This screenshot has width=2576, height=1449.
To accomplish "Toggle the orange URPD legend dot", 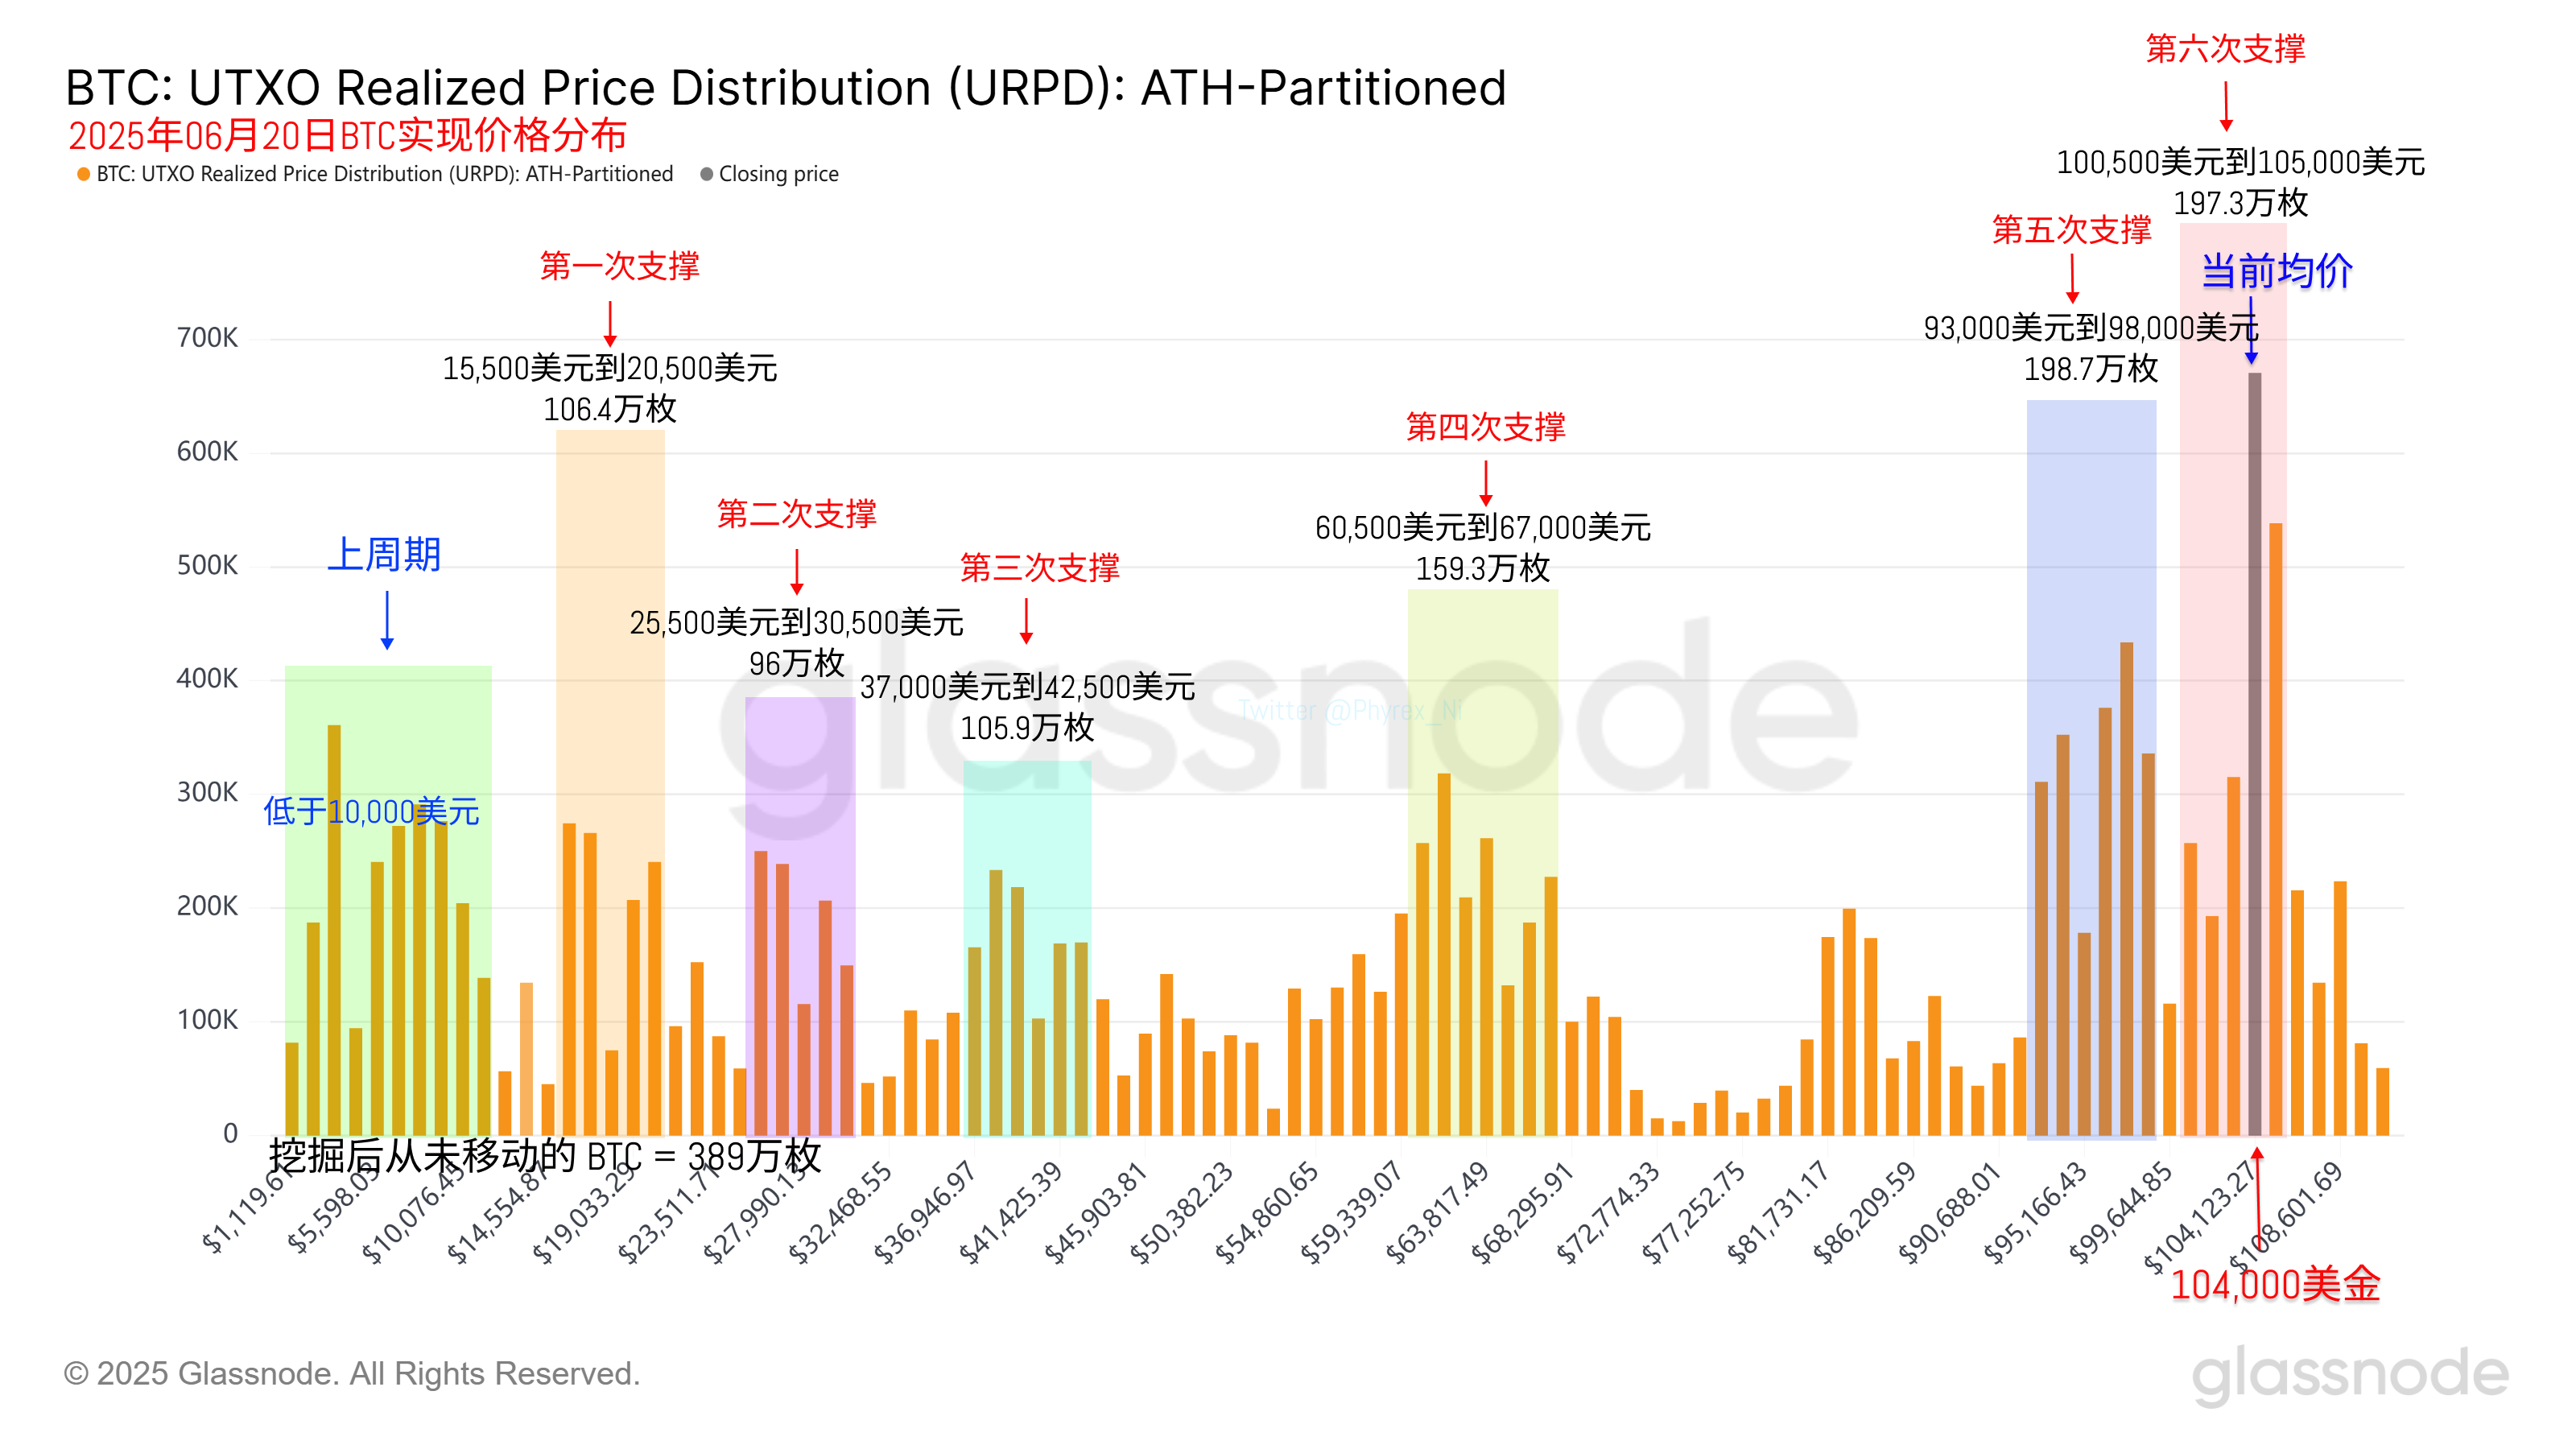I will [x=84, y=174].
